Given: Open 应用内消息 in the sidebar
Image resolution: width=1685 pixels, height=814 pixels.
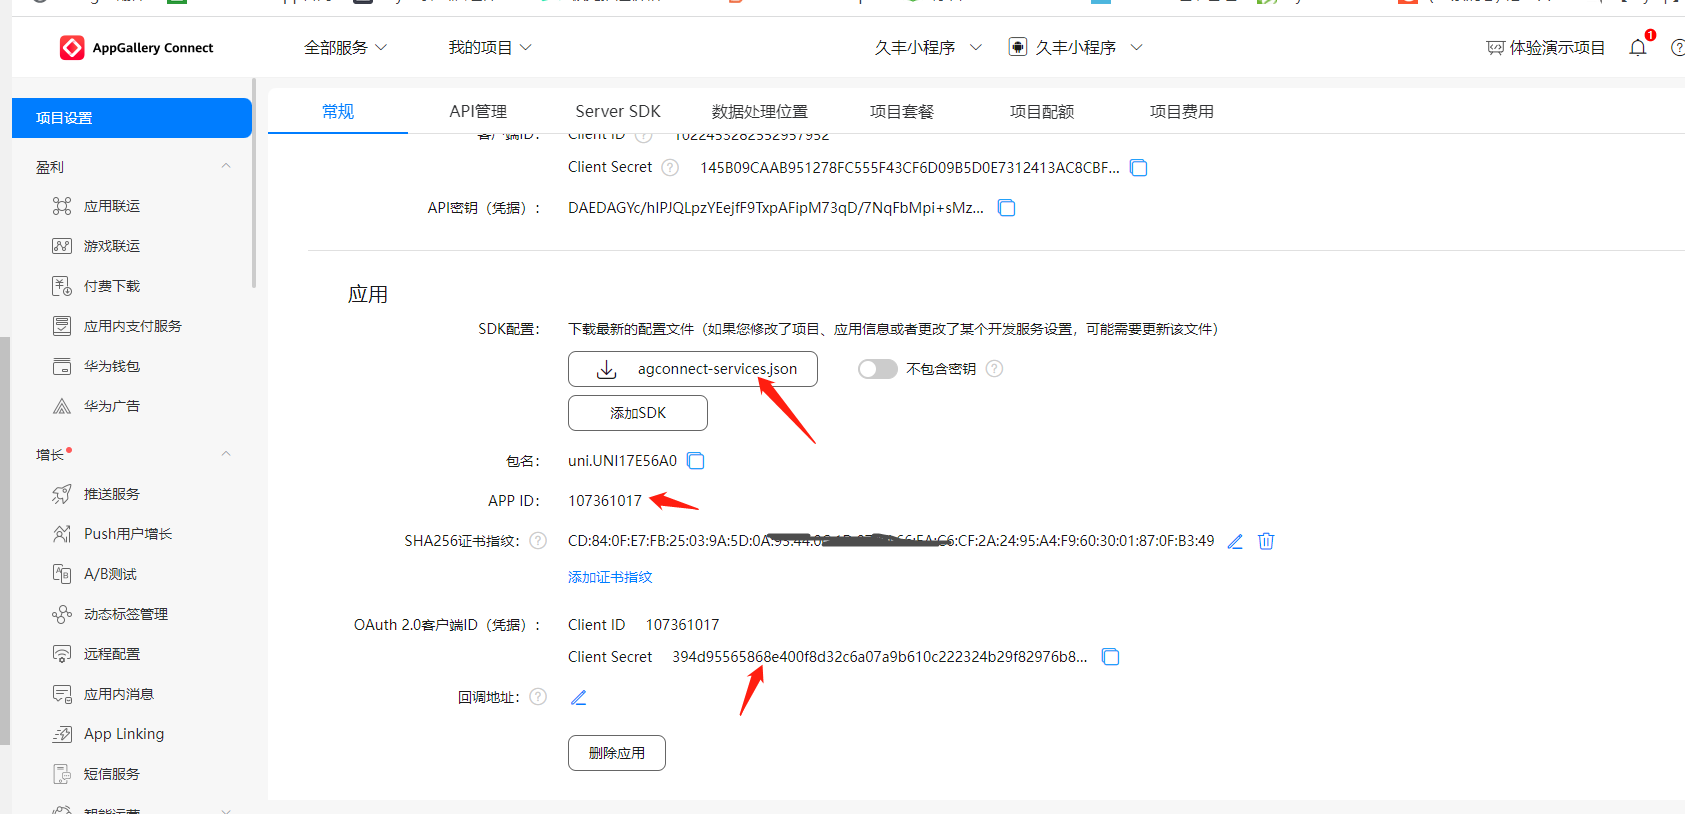Looking at the screenshot, I should pyautogui.click(x=119, y=694).
